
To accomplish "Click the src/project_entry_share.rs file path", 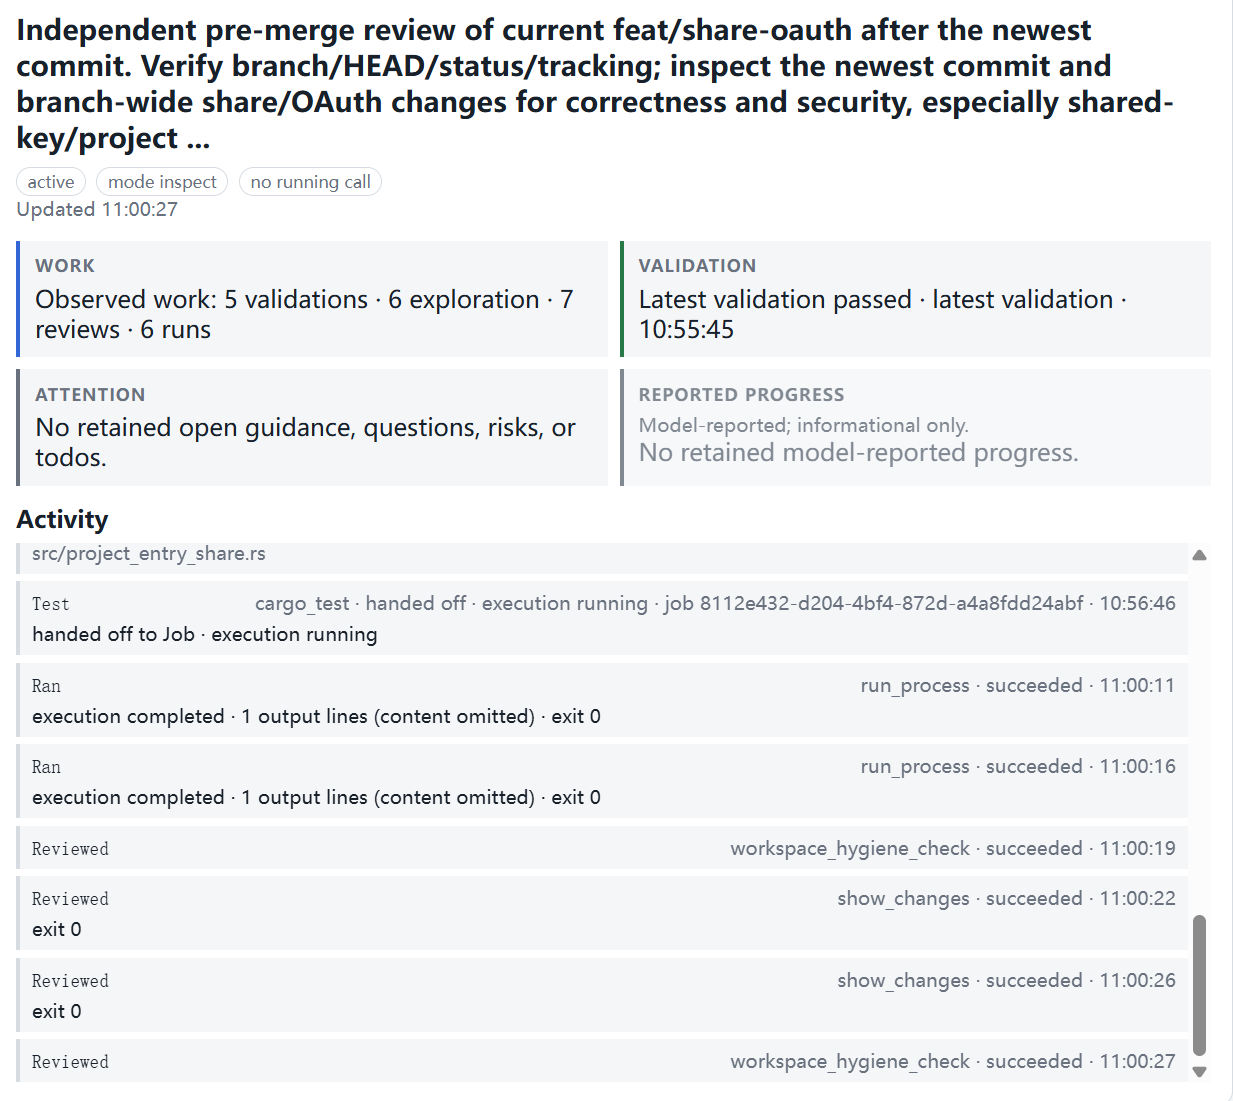I will (x=149, y=554).
